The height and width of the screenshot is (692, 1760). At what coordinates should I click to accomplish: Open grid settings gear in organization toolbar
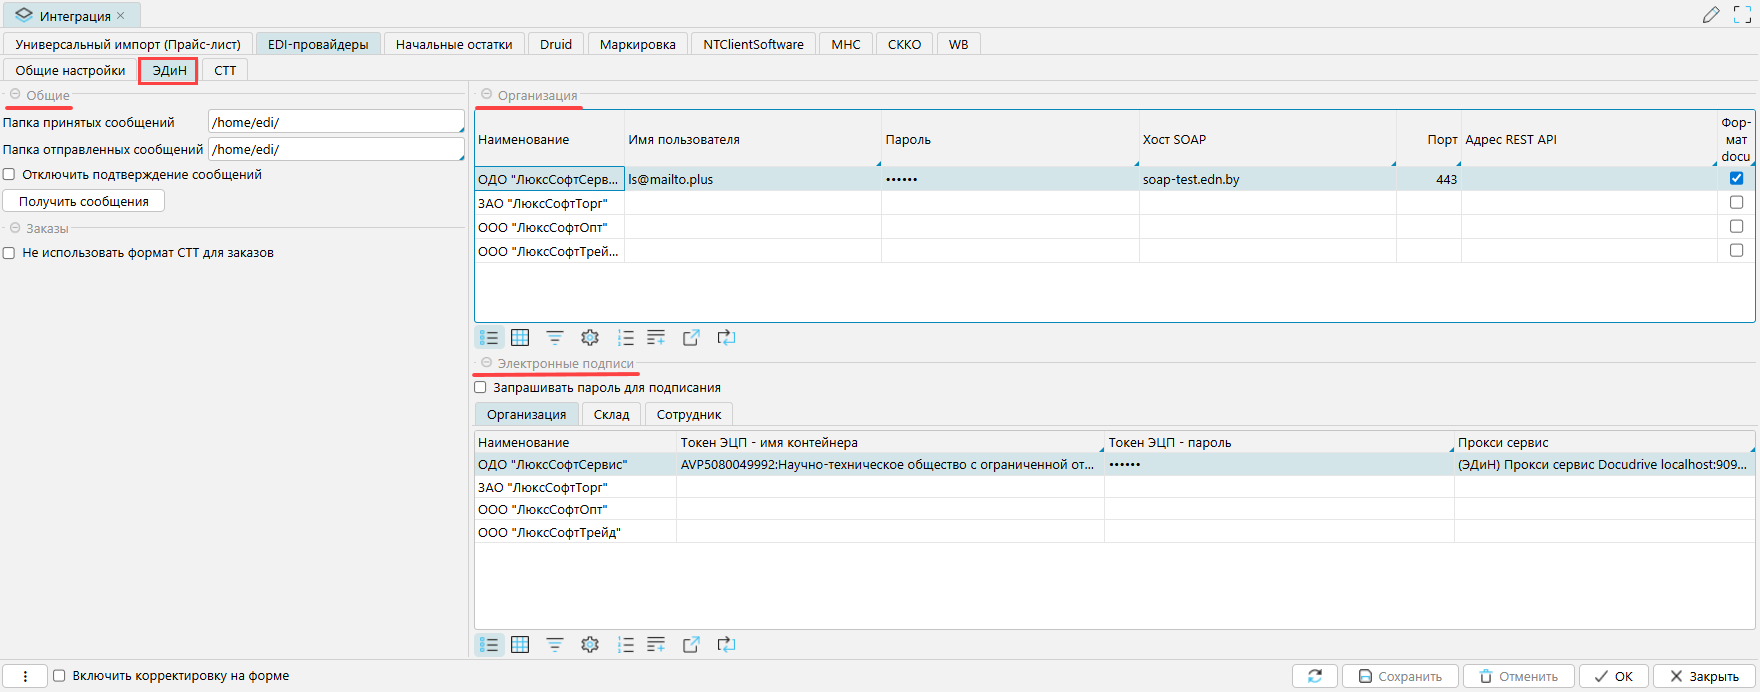coord(590,338)
